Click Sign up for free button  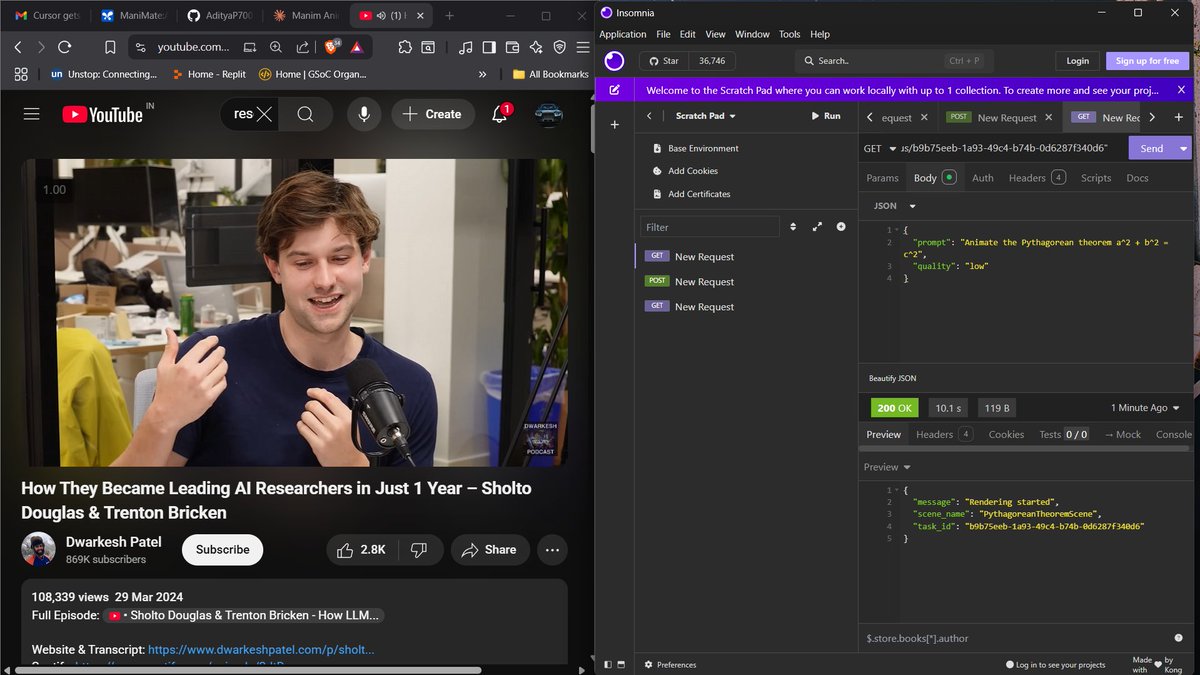click(x=1147, y=61)
